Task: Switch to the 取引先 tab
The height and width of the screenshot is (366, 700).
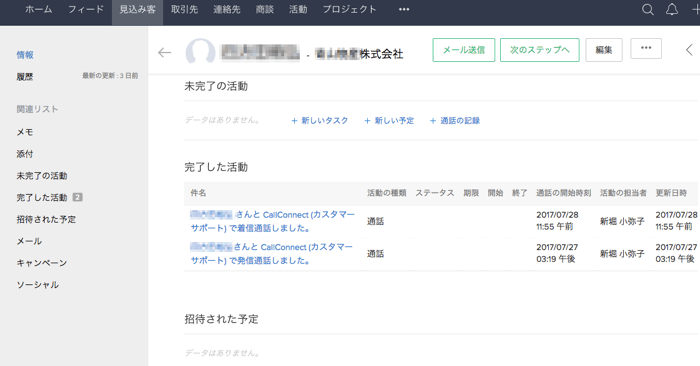Action: (x=184, y=9)
